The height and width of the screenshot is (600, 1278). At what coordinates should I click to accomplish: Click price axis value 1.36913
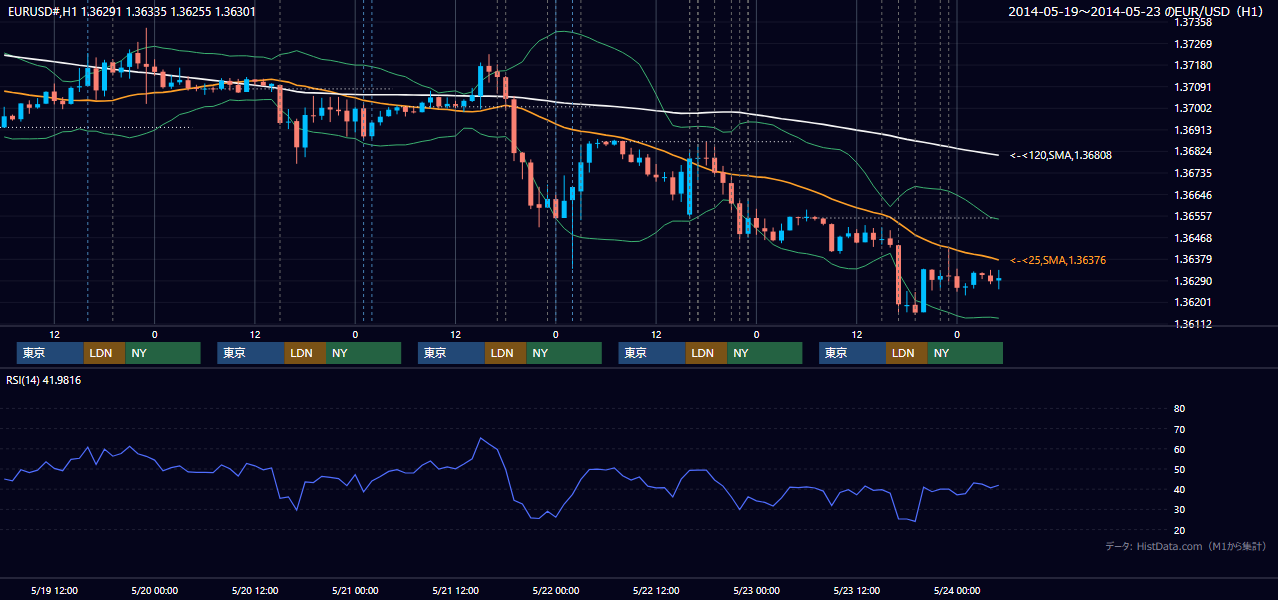(x=1193, y=130)
